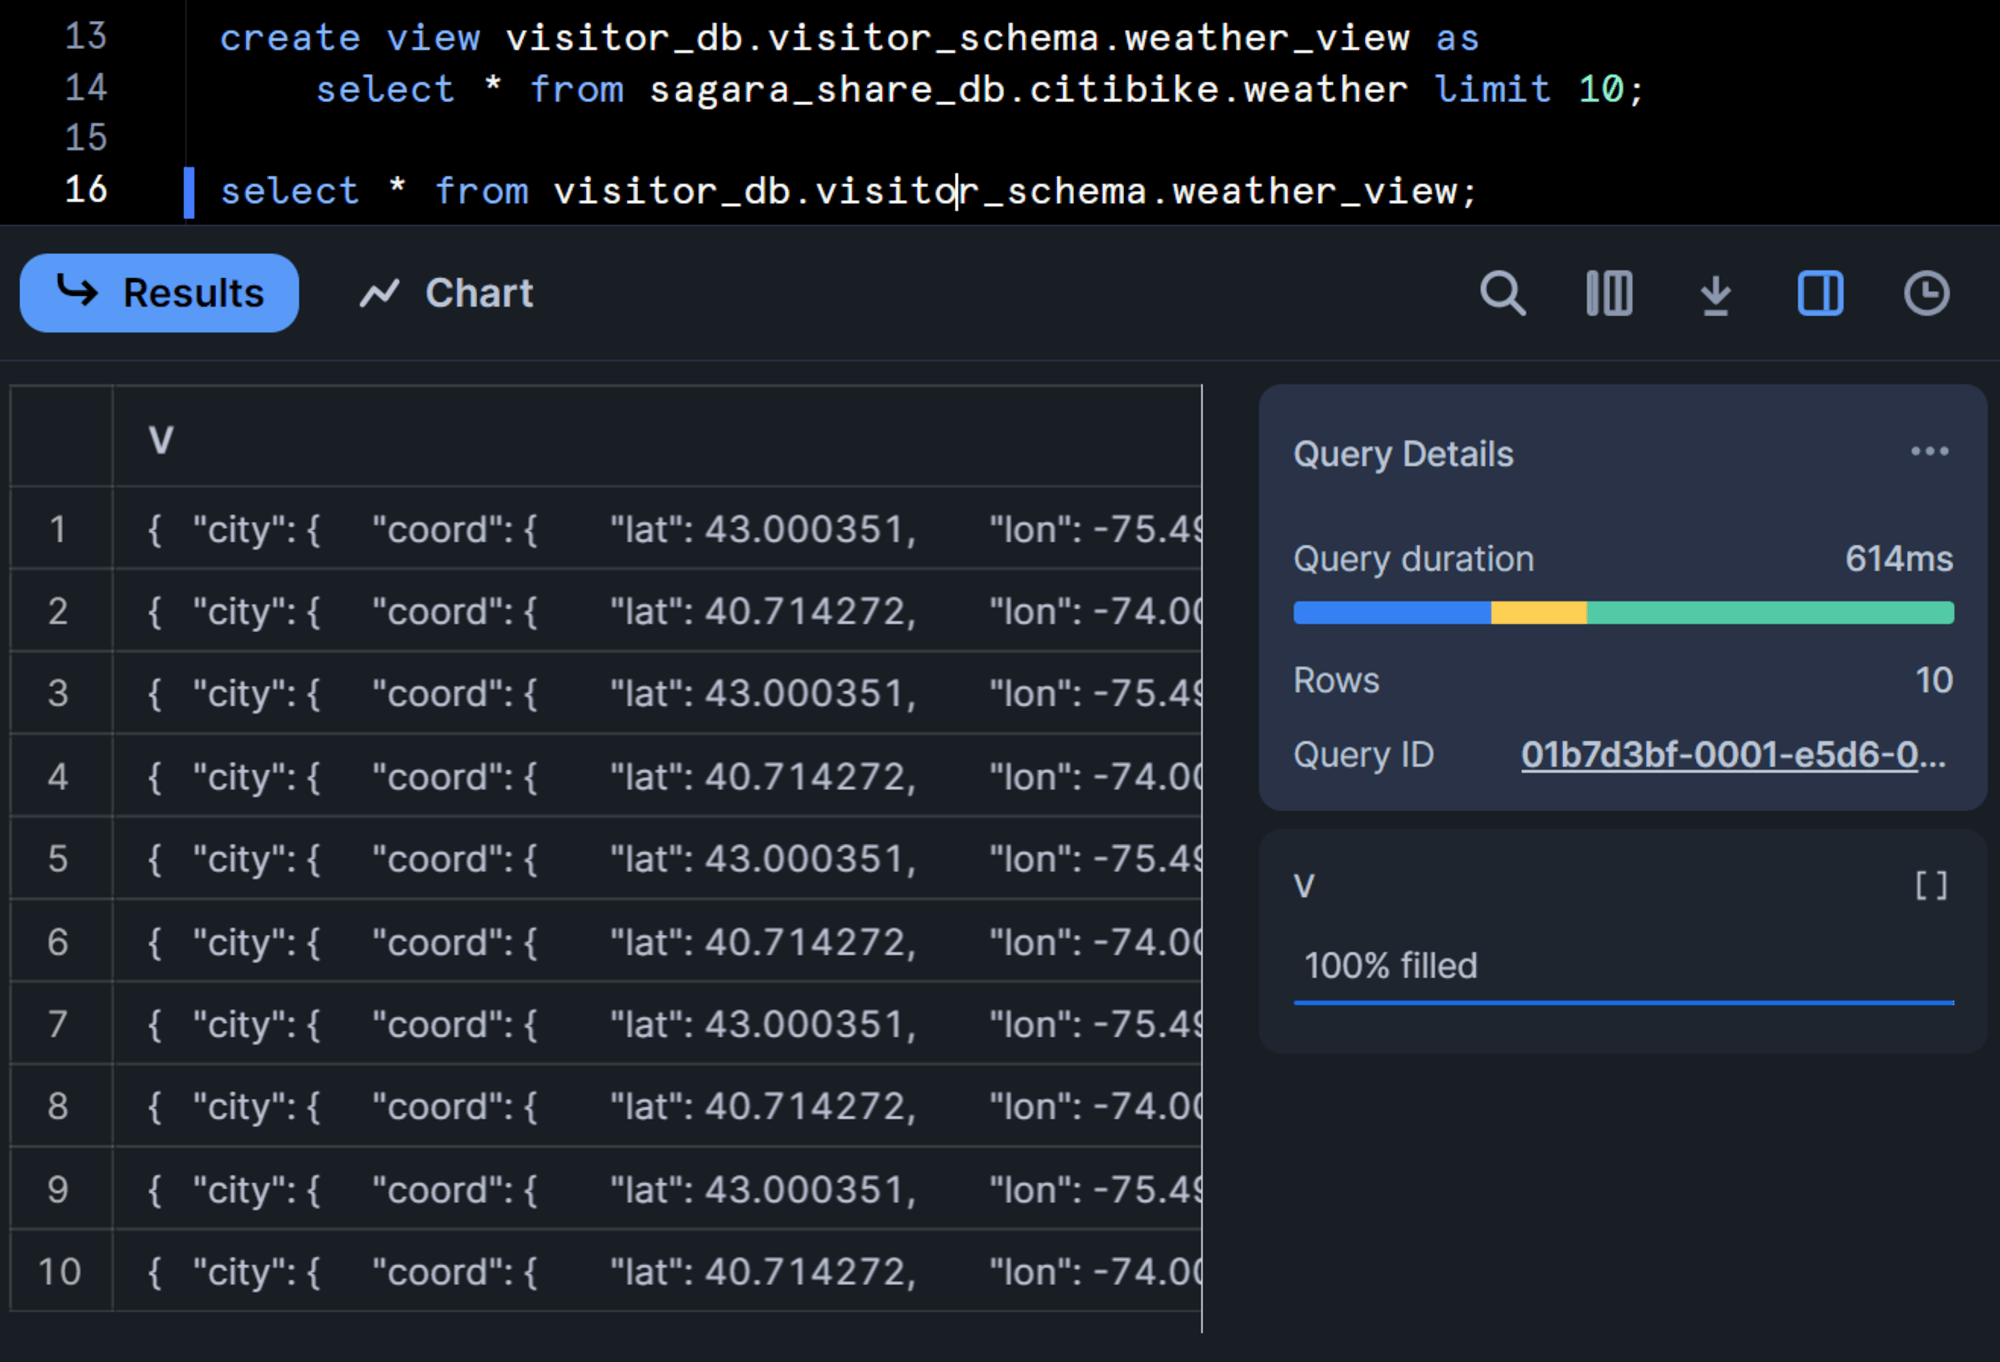Open search in results
The height and width of the screenshot is (1362, 2000).
point(1502,294)
